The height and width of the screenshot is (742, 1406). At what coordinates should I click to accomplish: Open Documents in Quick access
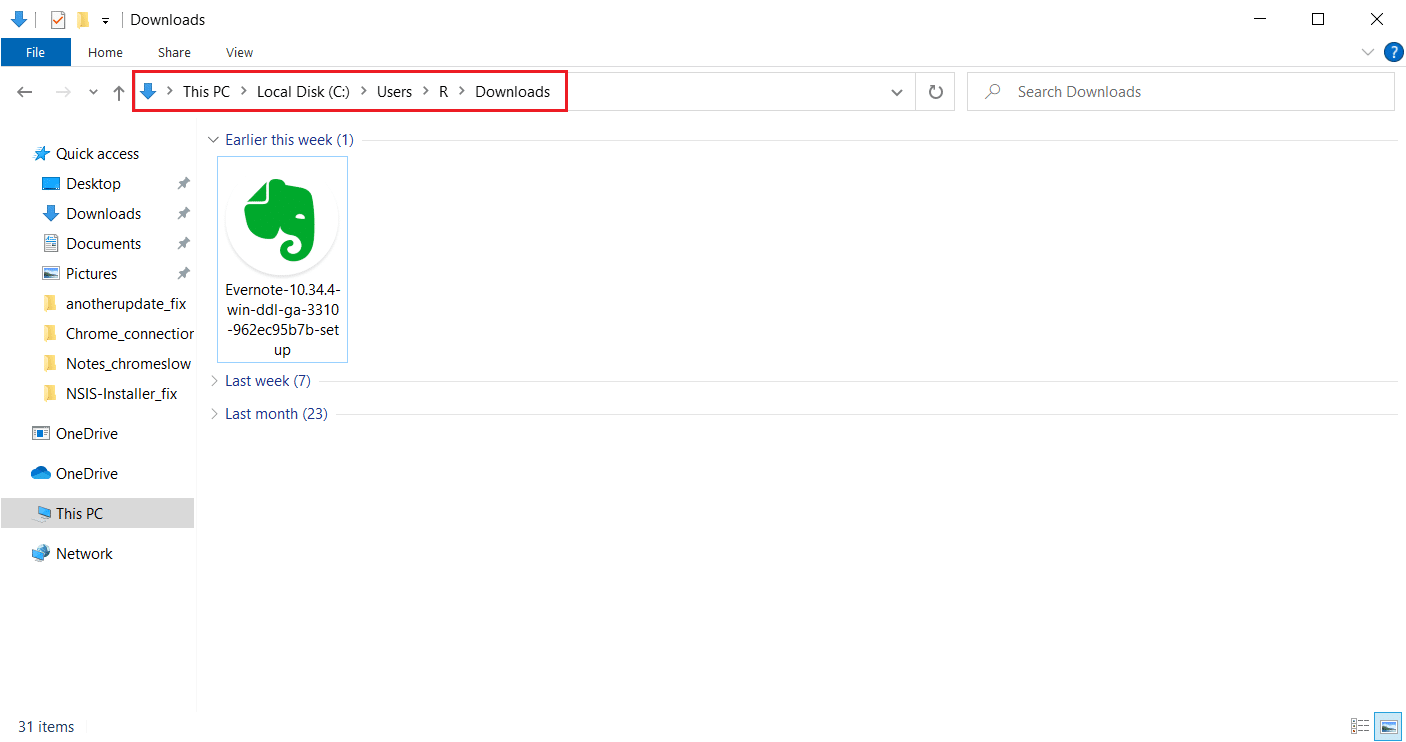(103, 244)
